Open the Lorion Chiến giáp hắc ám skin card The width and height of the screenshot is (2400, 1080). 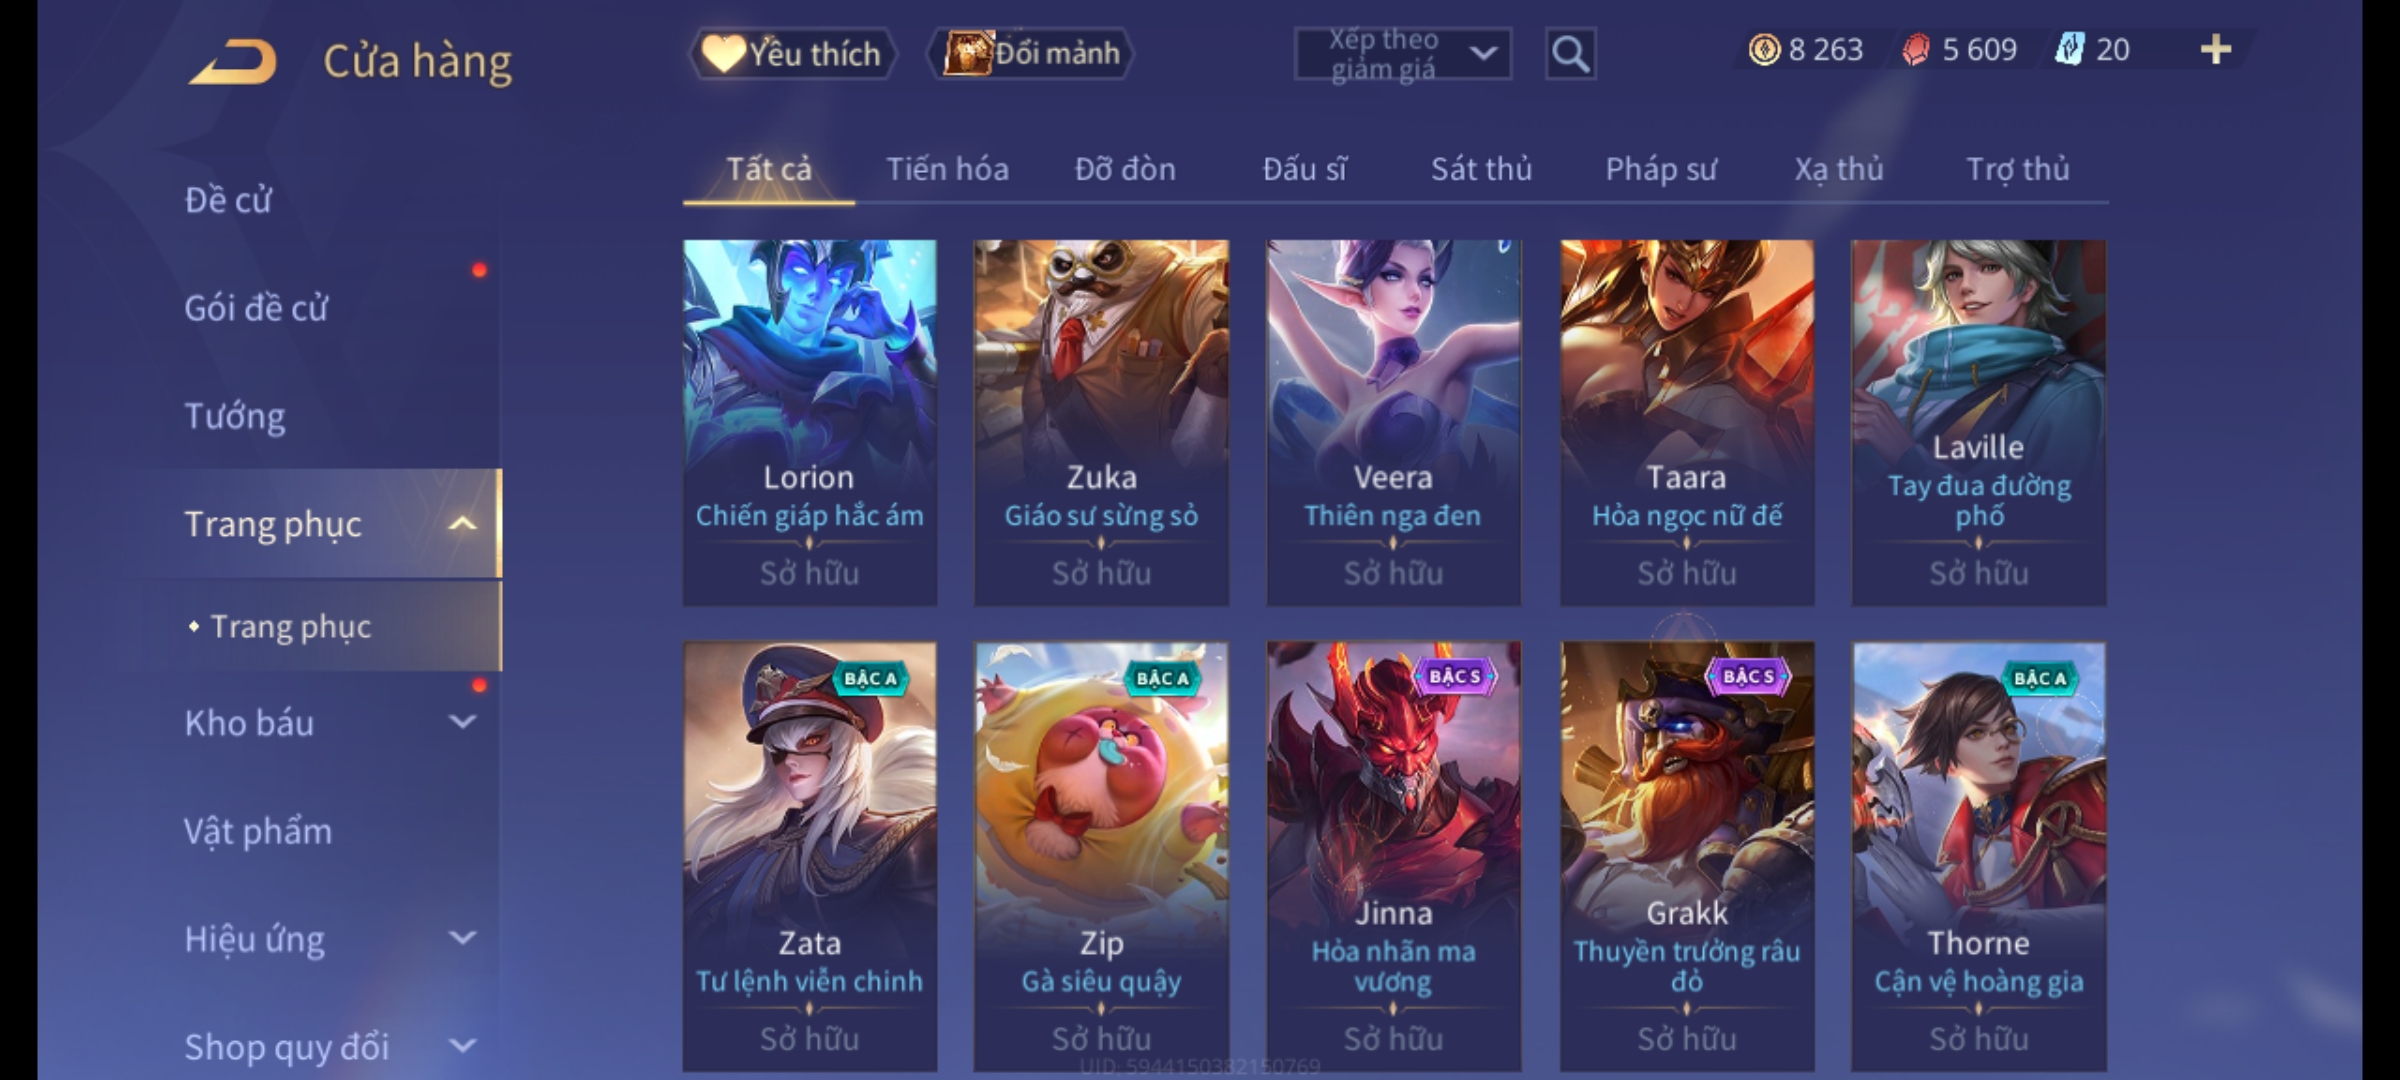click(x=810, y=422)
